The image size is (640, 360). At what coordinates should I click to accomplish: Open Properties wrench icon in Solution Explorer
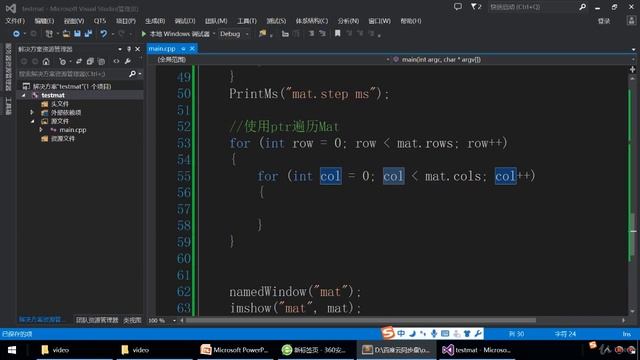click(x=128, y=61)
